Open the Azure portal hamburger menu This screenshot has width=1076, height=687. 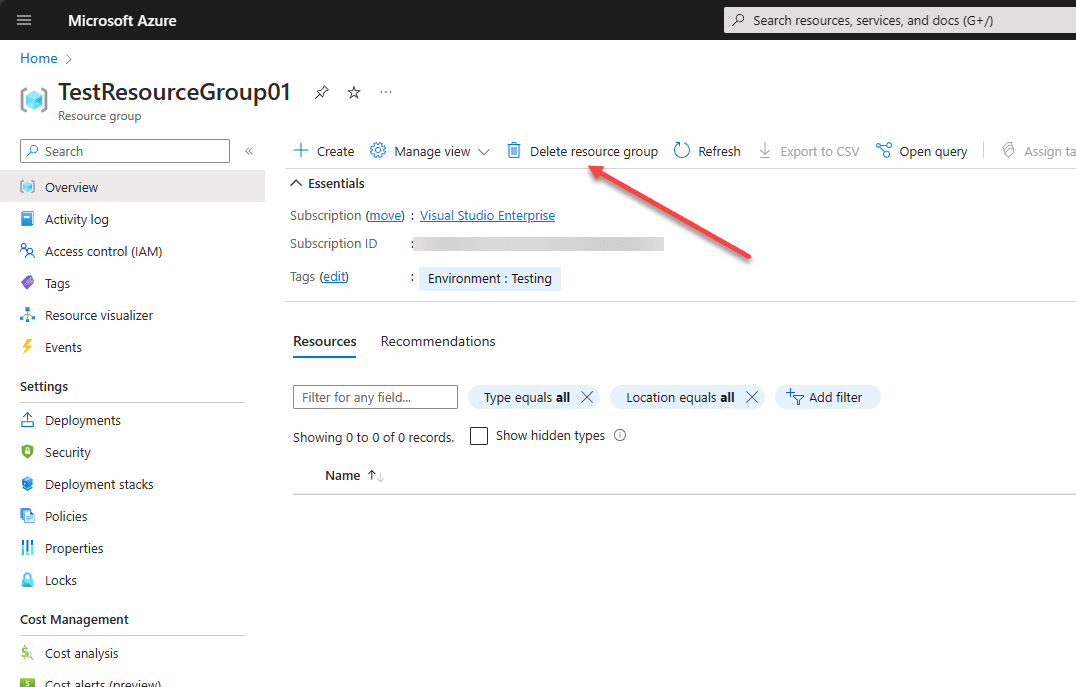[24, 20]
